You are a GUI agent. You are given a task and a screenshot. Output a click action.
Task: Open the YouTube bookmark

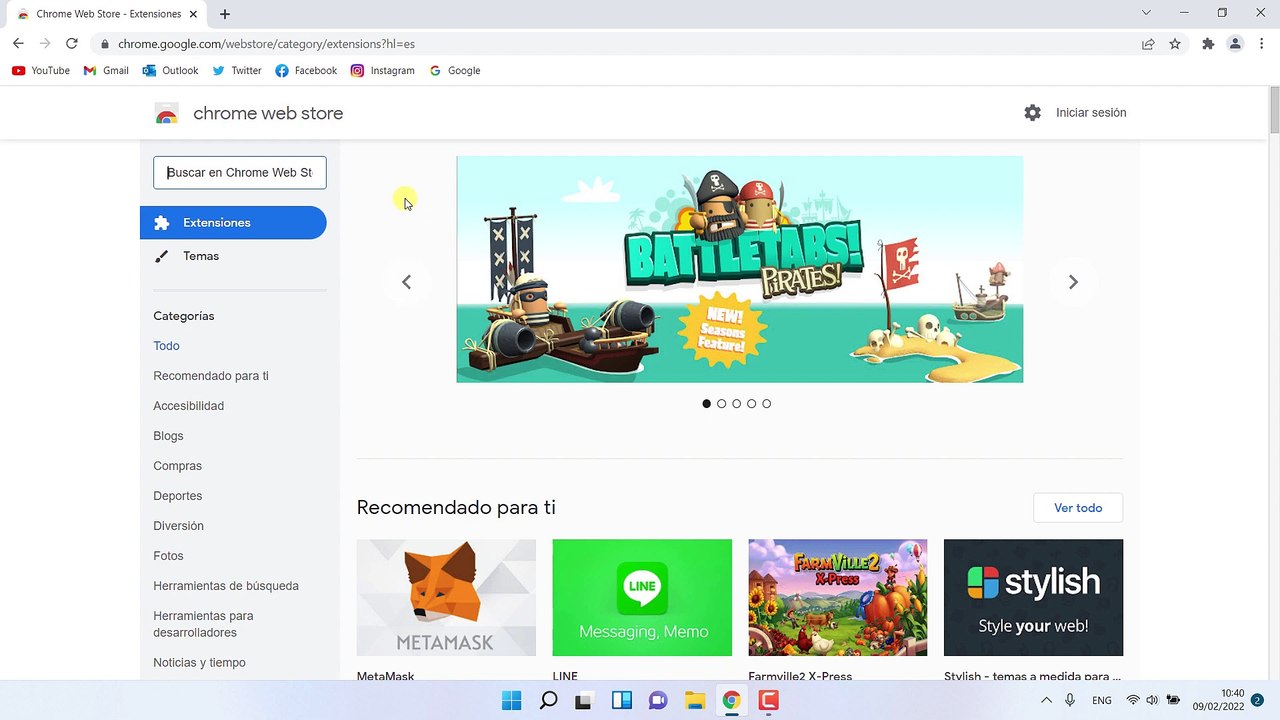point(41,71)
